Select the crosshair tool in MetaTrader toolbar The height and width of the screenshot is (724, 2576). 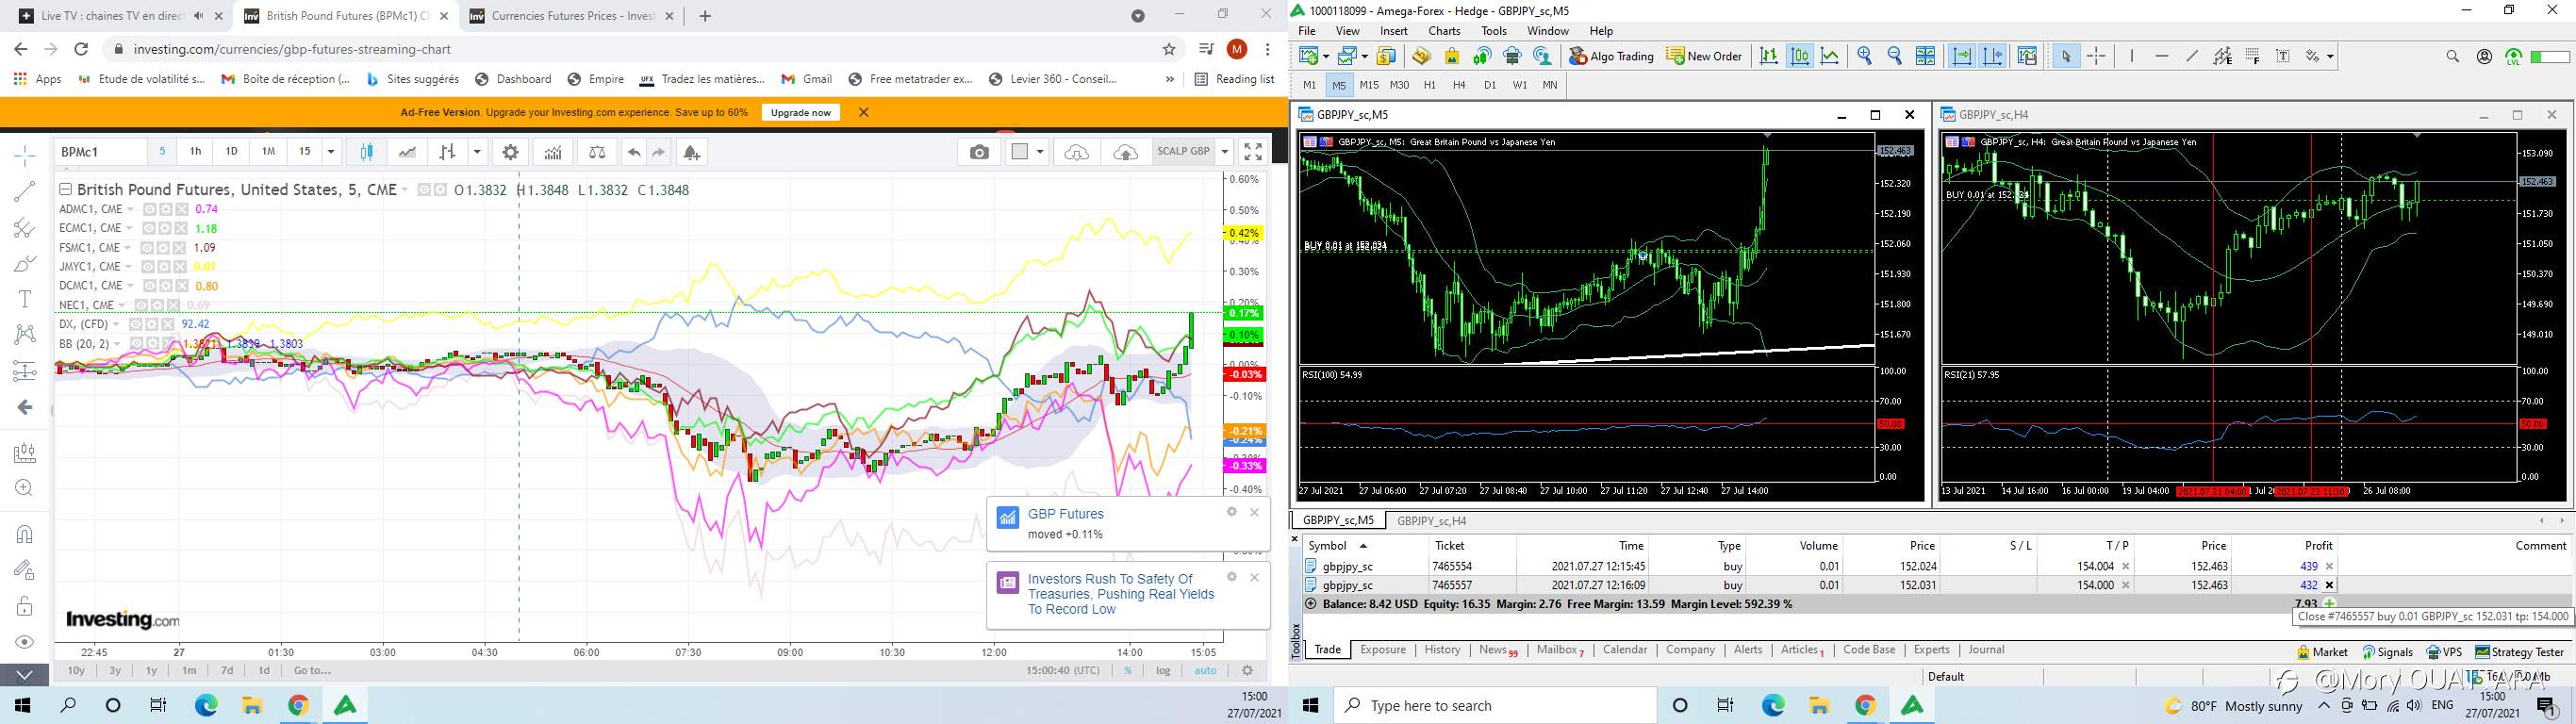[x=2097, y=56]
